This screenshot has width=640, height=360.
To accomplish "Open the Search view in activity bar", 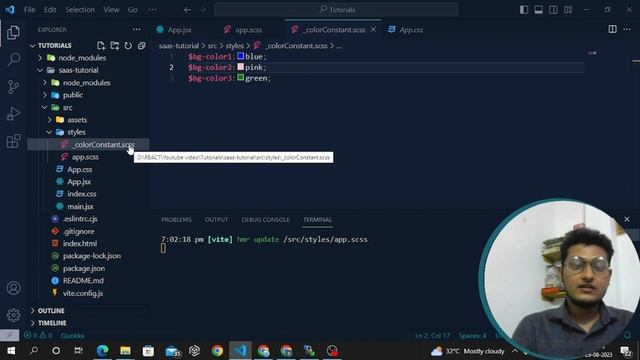I will [x=13, y=60].
